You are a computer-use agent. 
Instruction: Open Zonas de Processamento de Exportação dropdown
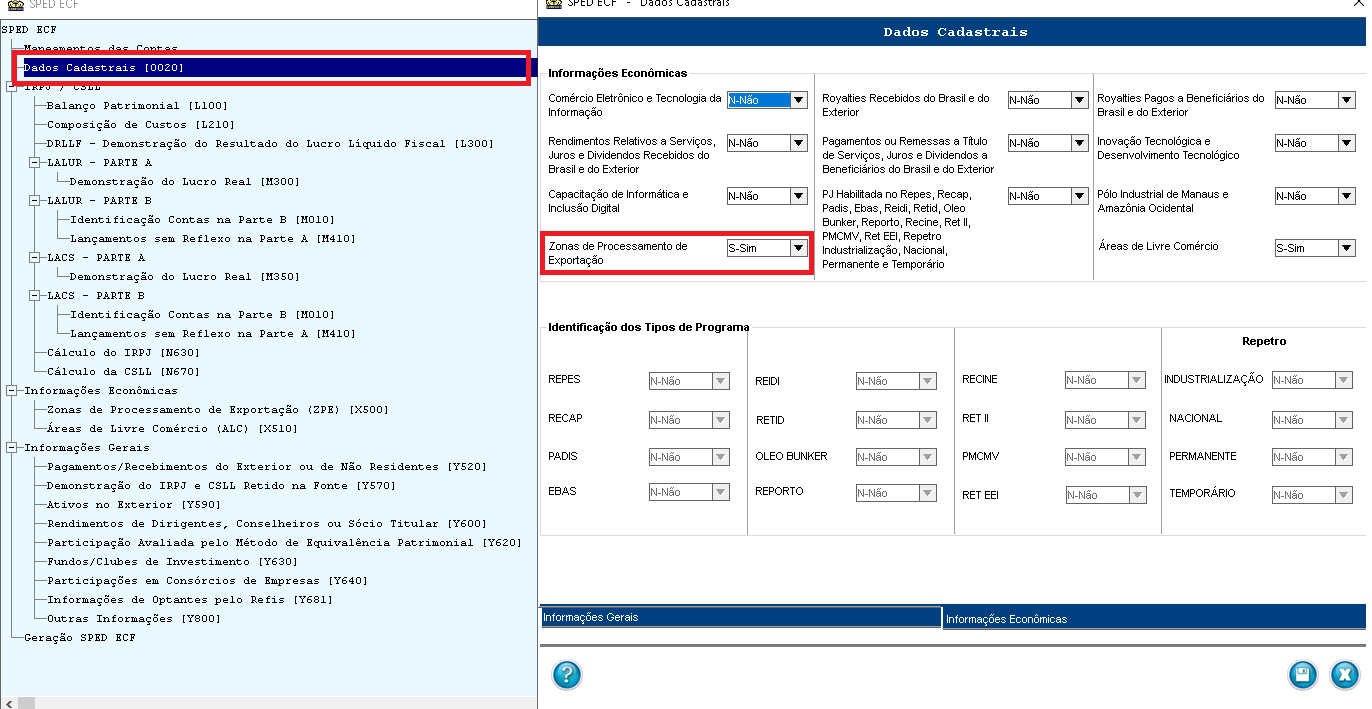pos(798,248)
